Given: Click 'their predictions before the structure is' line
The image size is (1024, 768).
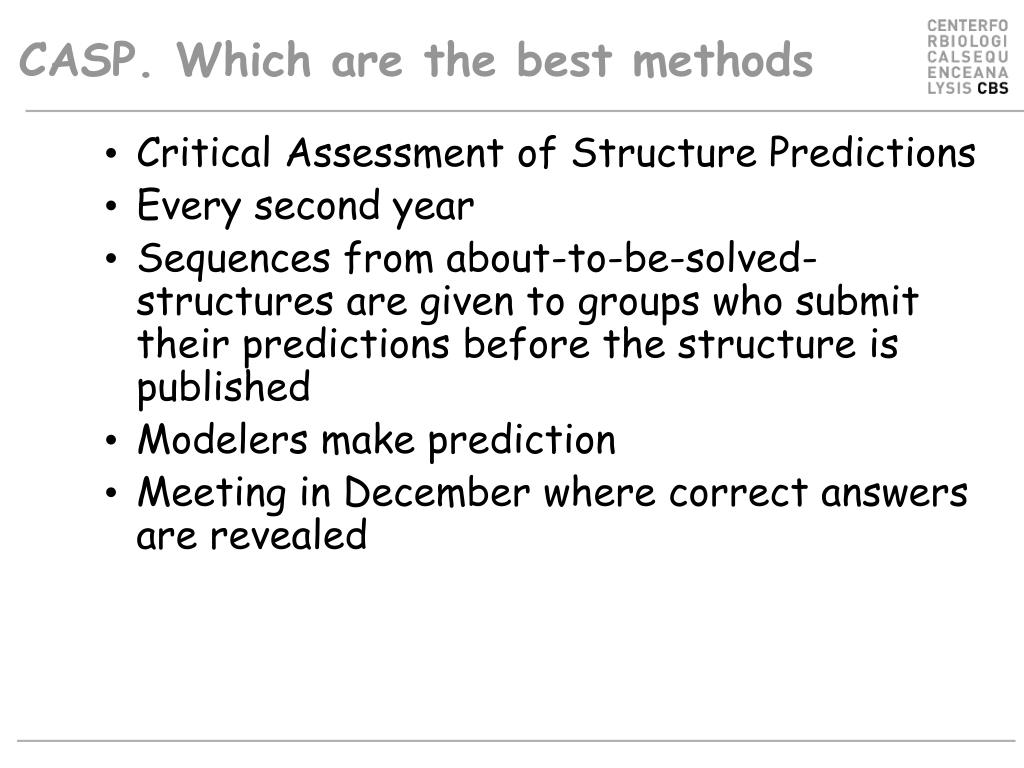Looking at the screenshot, I should (517, 345).
